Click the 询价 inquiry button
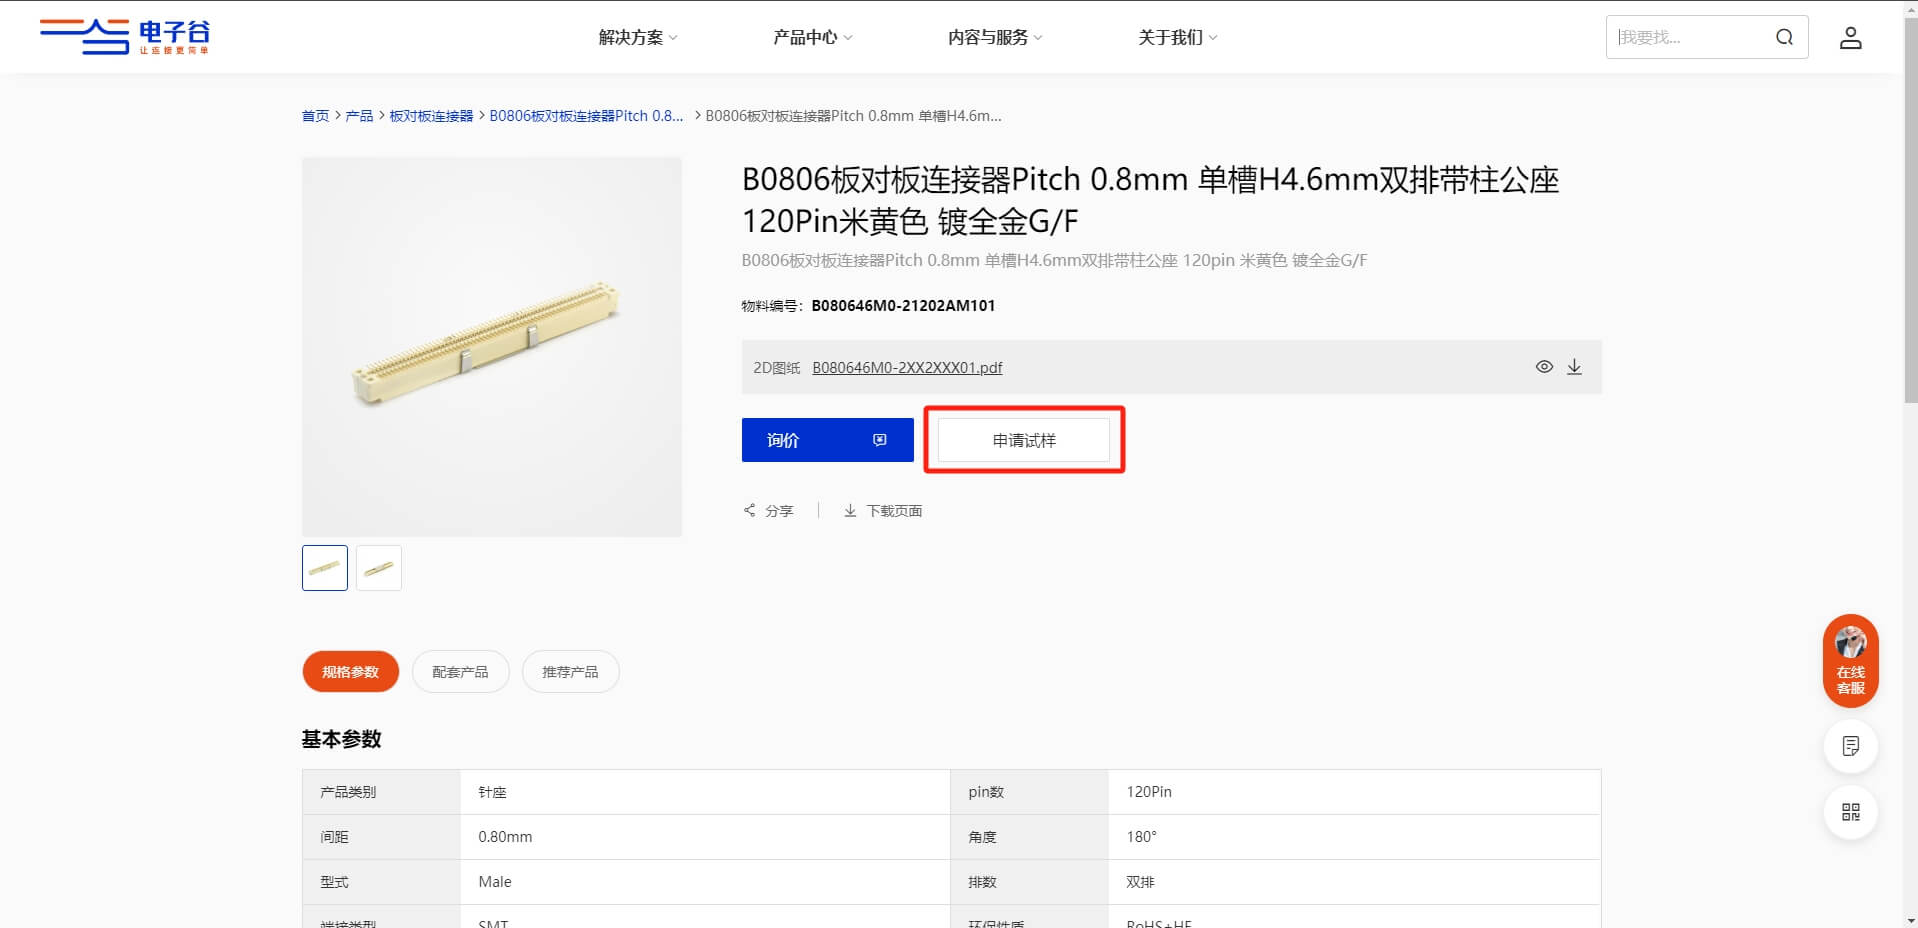The image size is (1918, 928). click(827, 440)
